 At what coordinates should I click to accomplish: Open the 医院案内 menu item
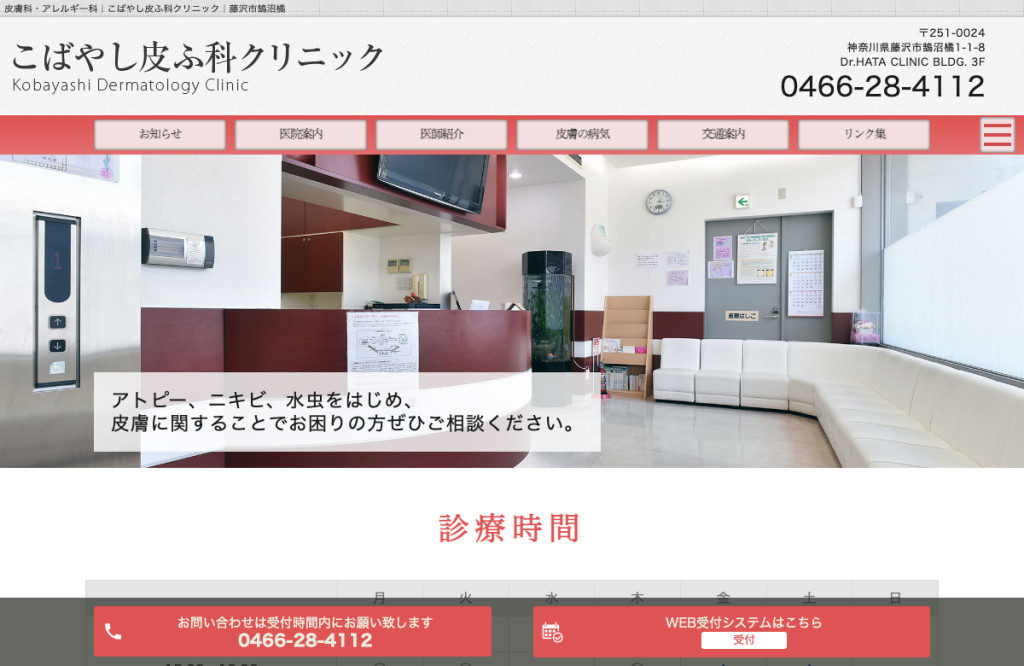[300, 135]
